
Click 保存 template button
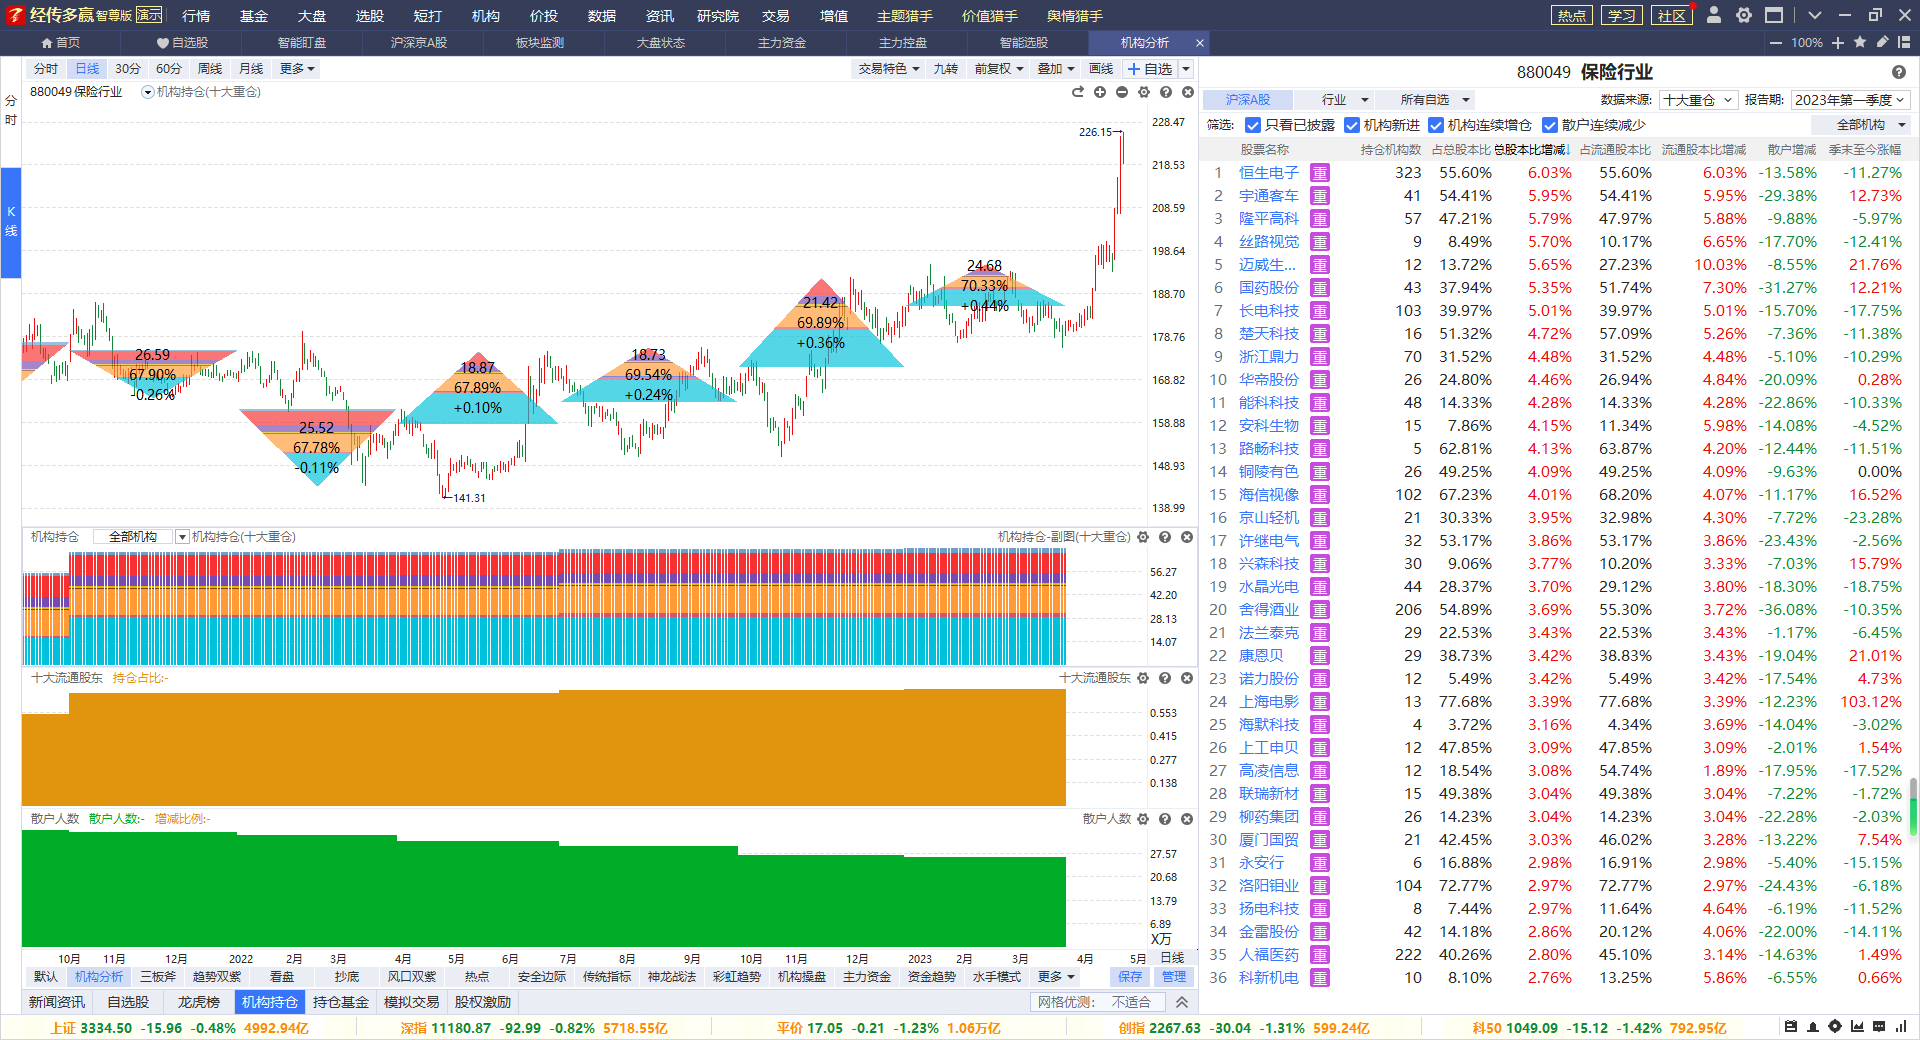click(1130, 977)
